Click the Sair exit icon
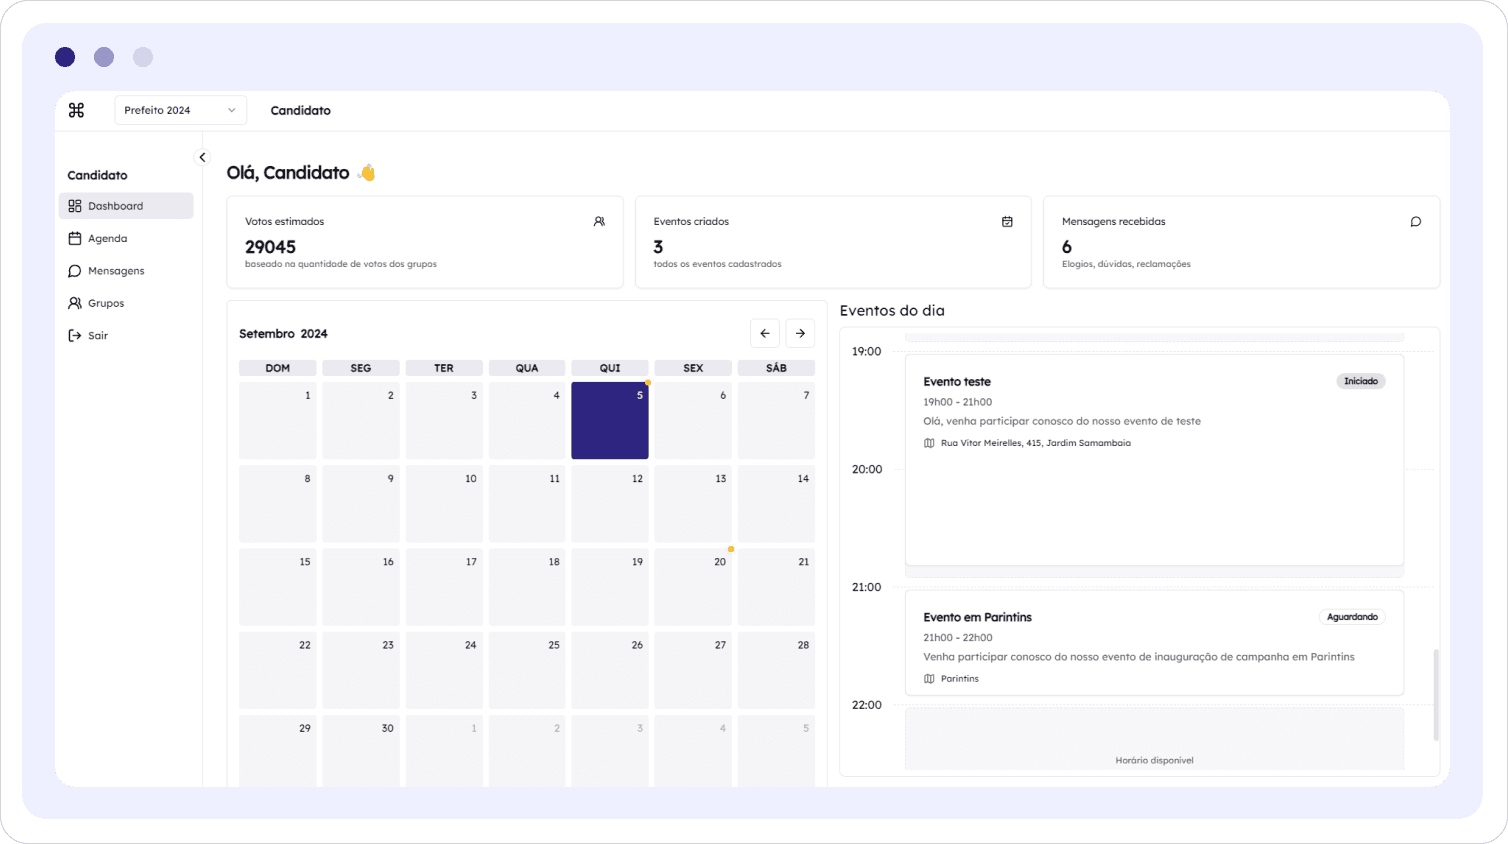This screenshot has height=844, width=1508. [75, 335]
